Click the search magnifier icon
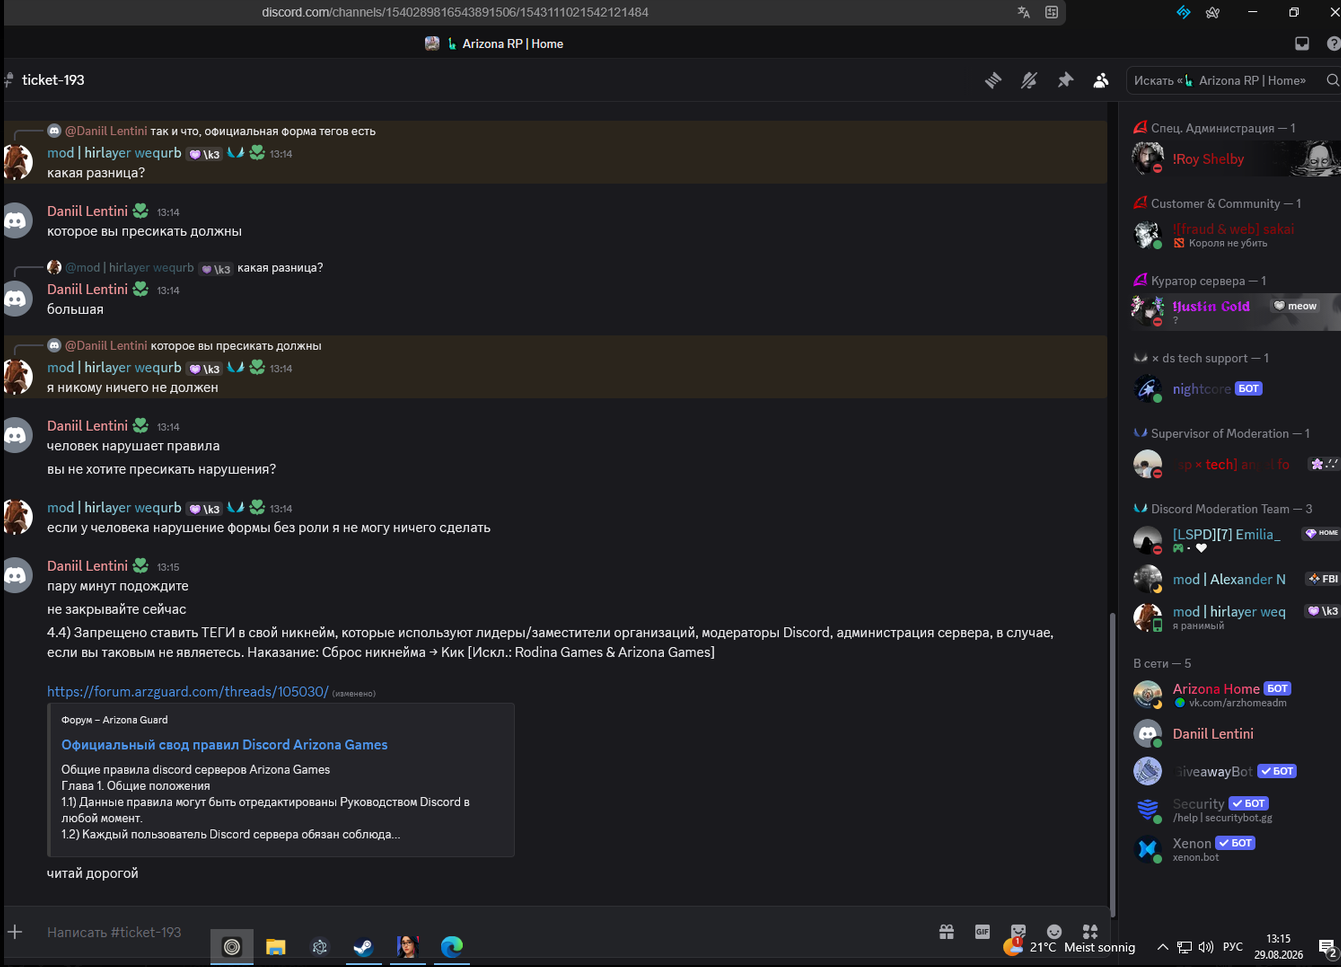 [1332, 80]
